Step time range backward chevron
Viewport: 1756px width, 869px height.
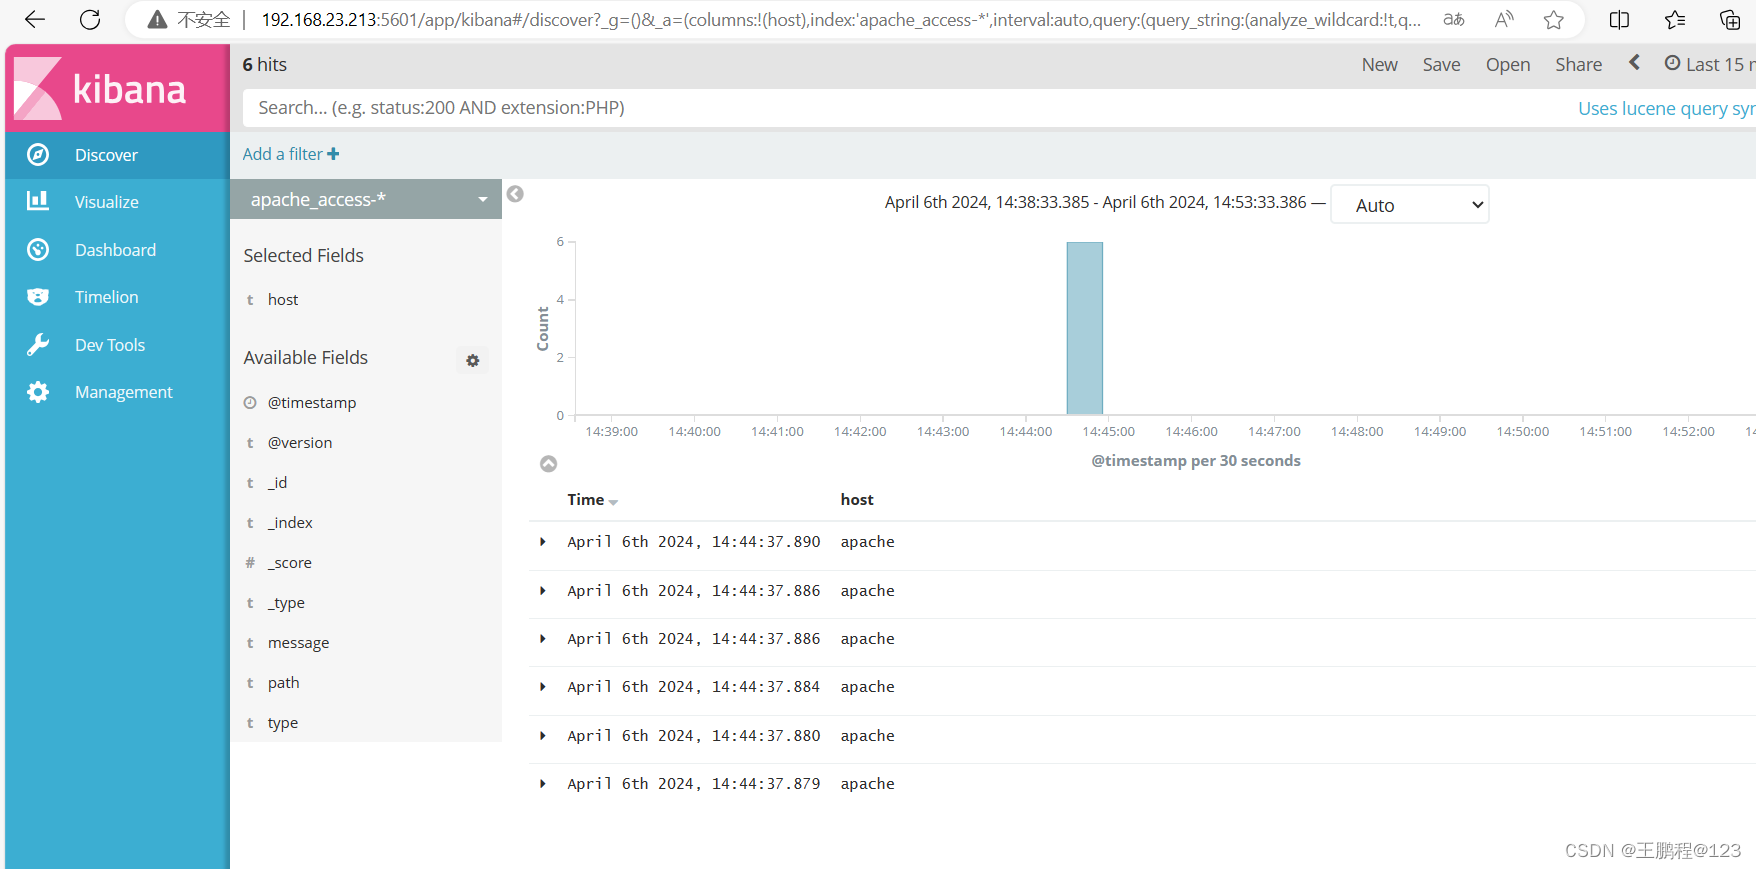[1634, 63]
